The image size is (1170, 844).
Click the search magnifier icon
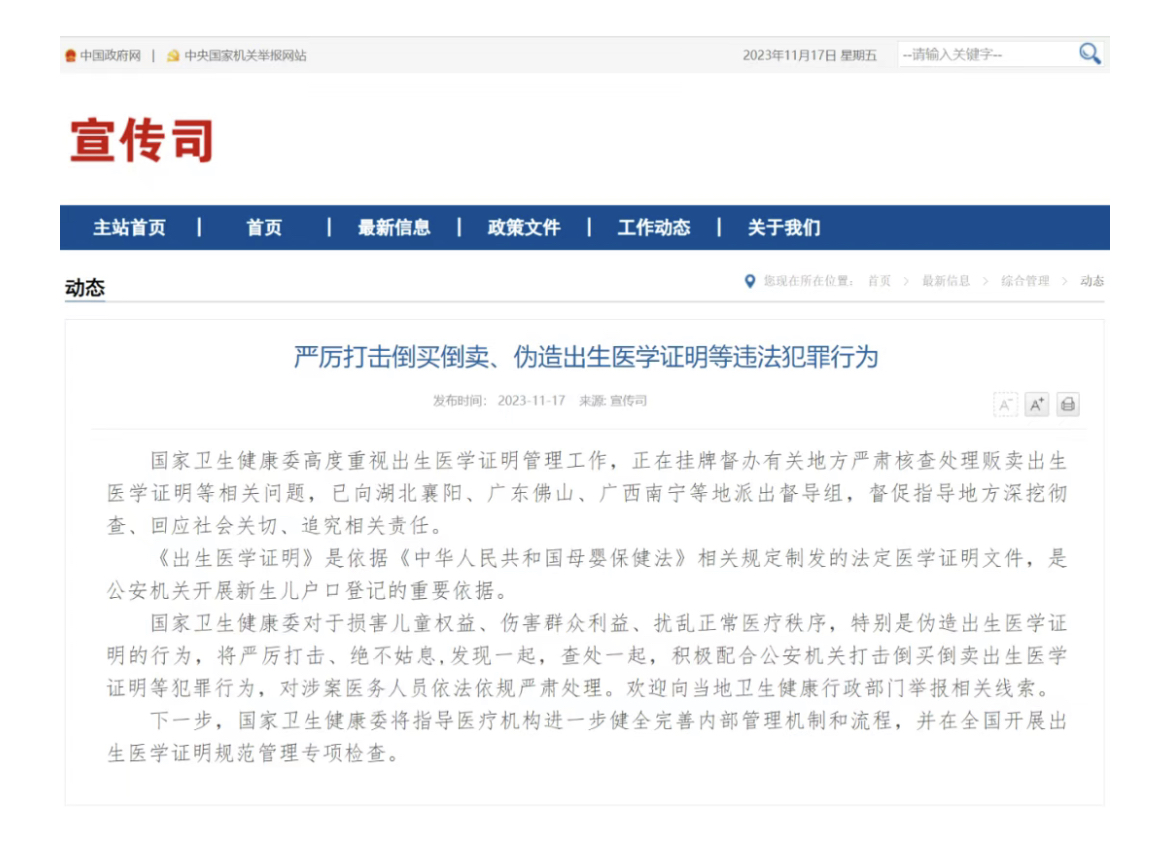(x=1089, y=54)
